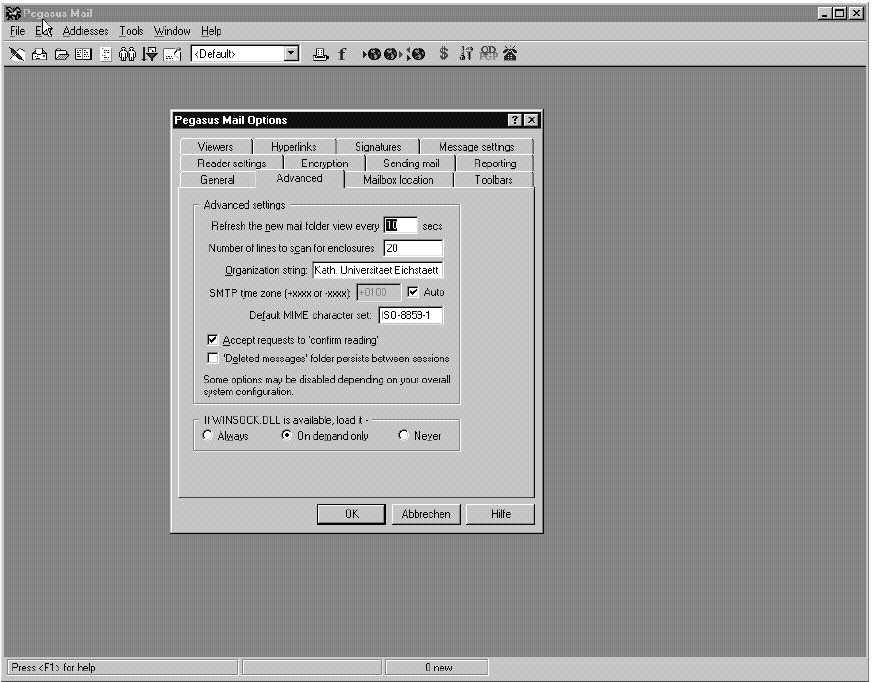The width and height of the screenshot is (872, 682).
Task: Click the mail filtering rules funnel icon
Action: 150,54
